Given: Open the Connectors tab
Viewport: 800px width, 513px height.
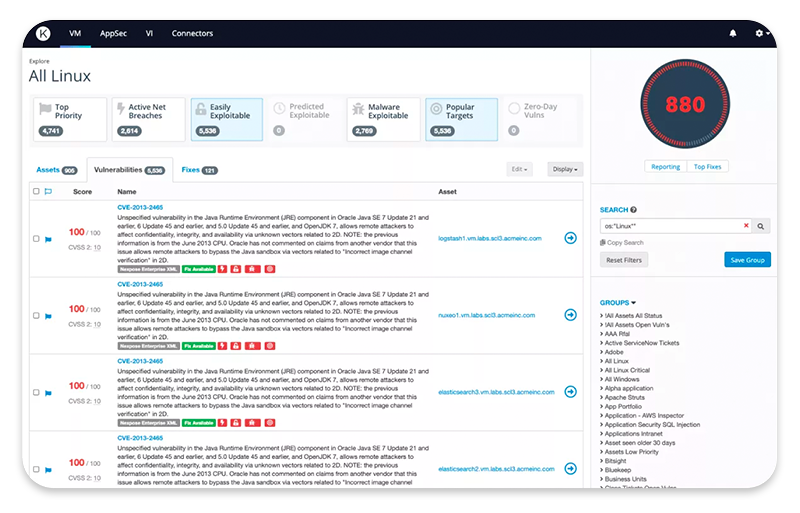Looking at the screenshot, I should pos(192,33).
